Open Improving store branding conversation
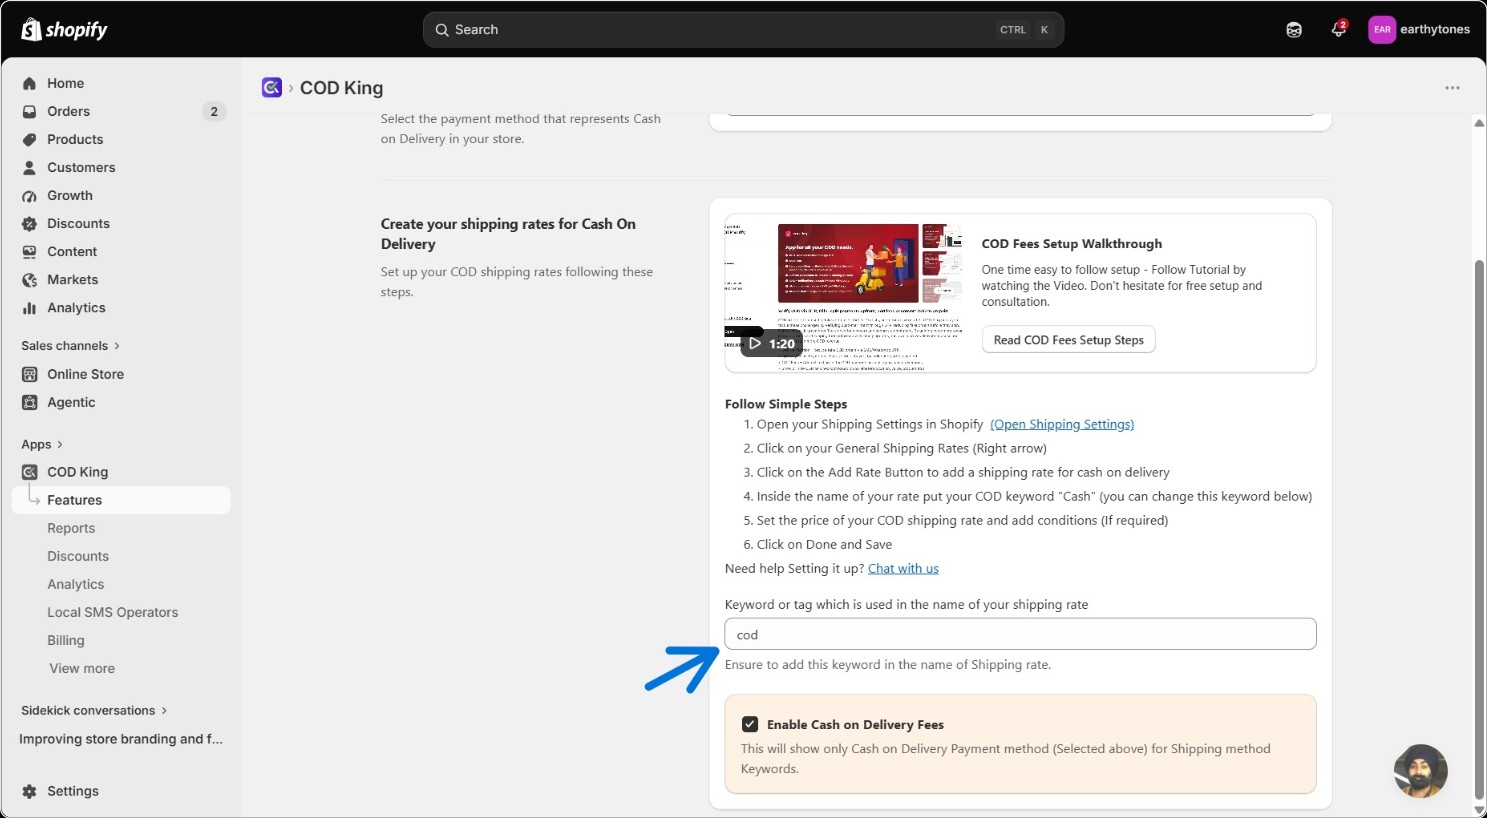The height and width of the screenshot is (818, 1487). coord(121,739)
